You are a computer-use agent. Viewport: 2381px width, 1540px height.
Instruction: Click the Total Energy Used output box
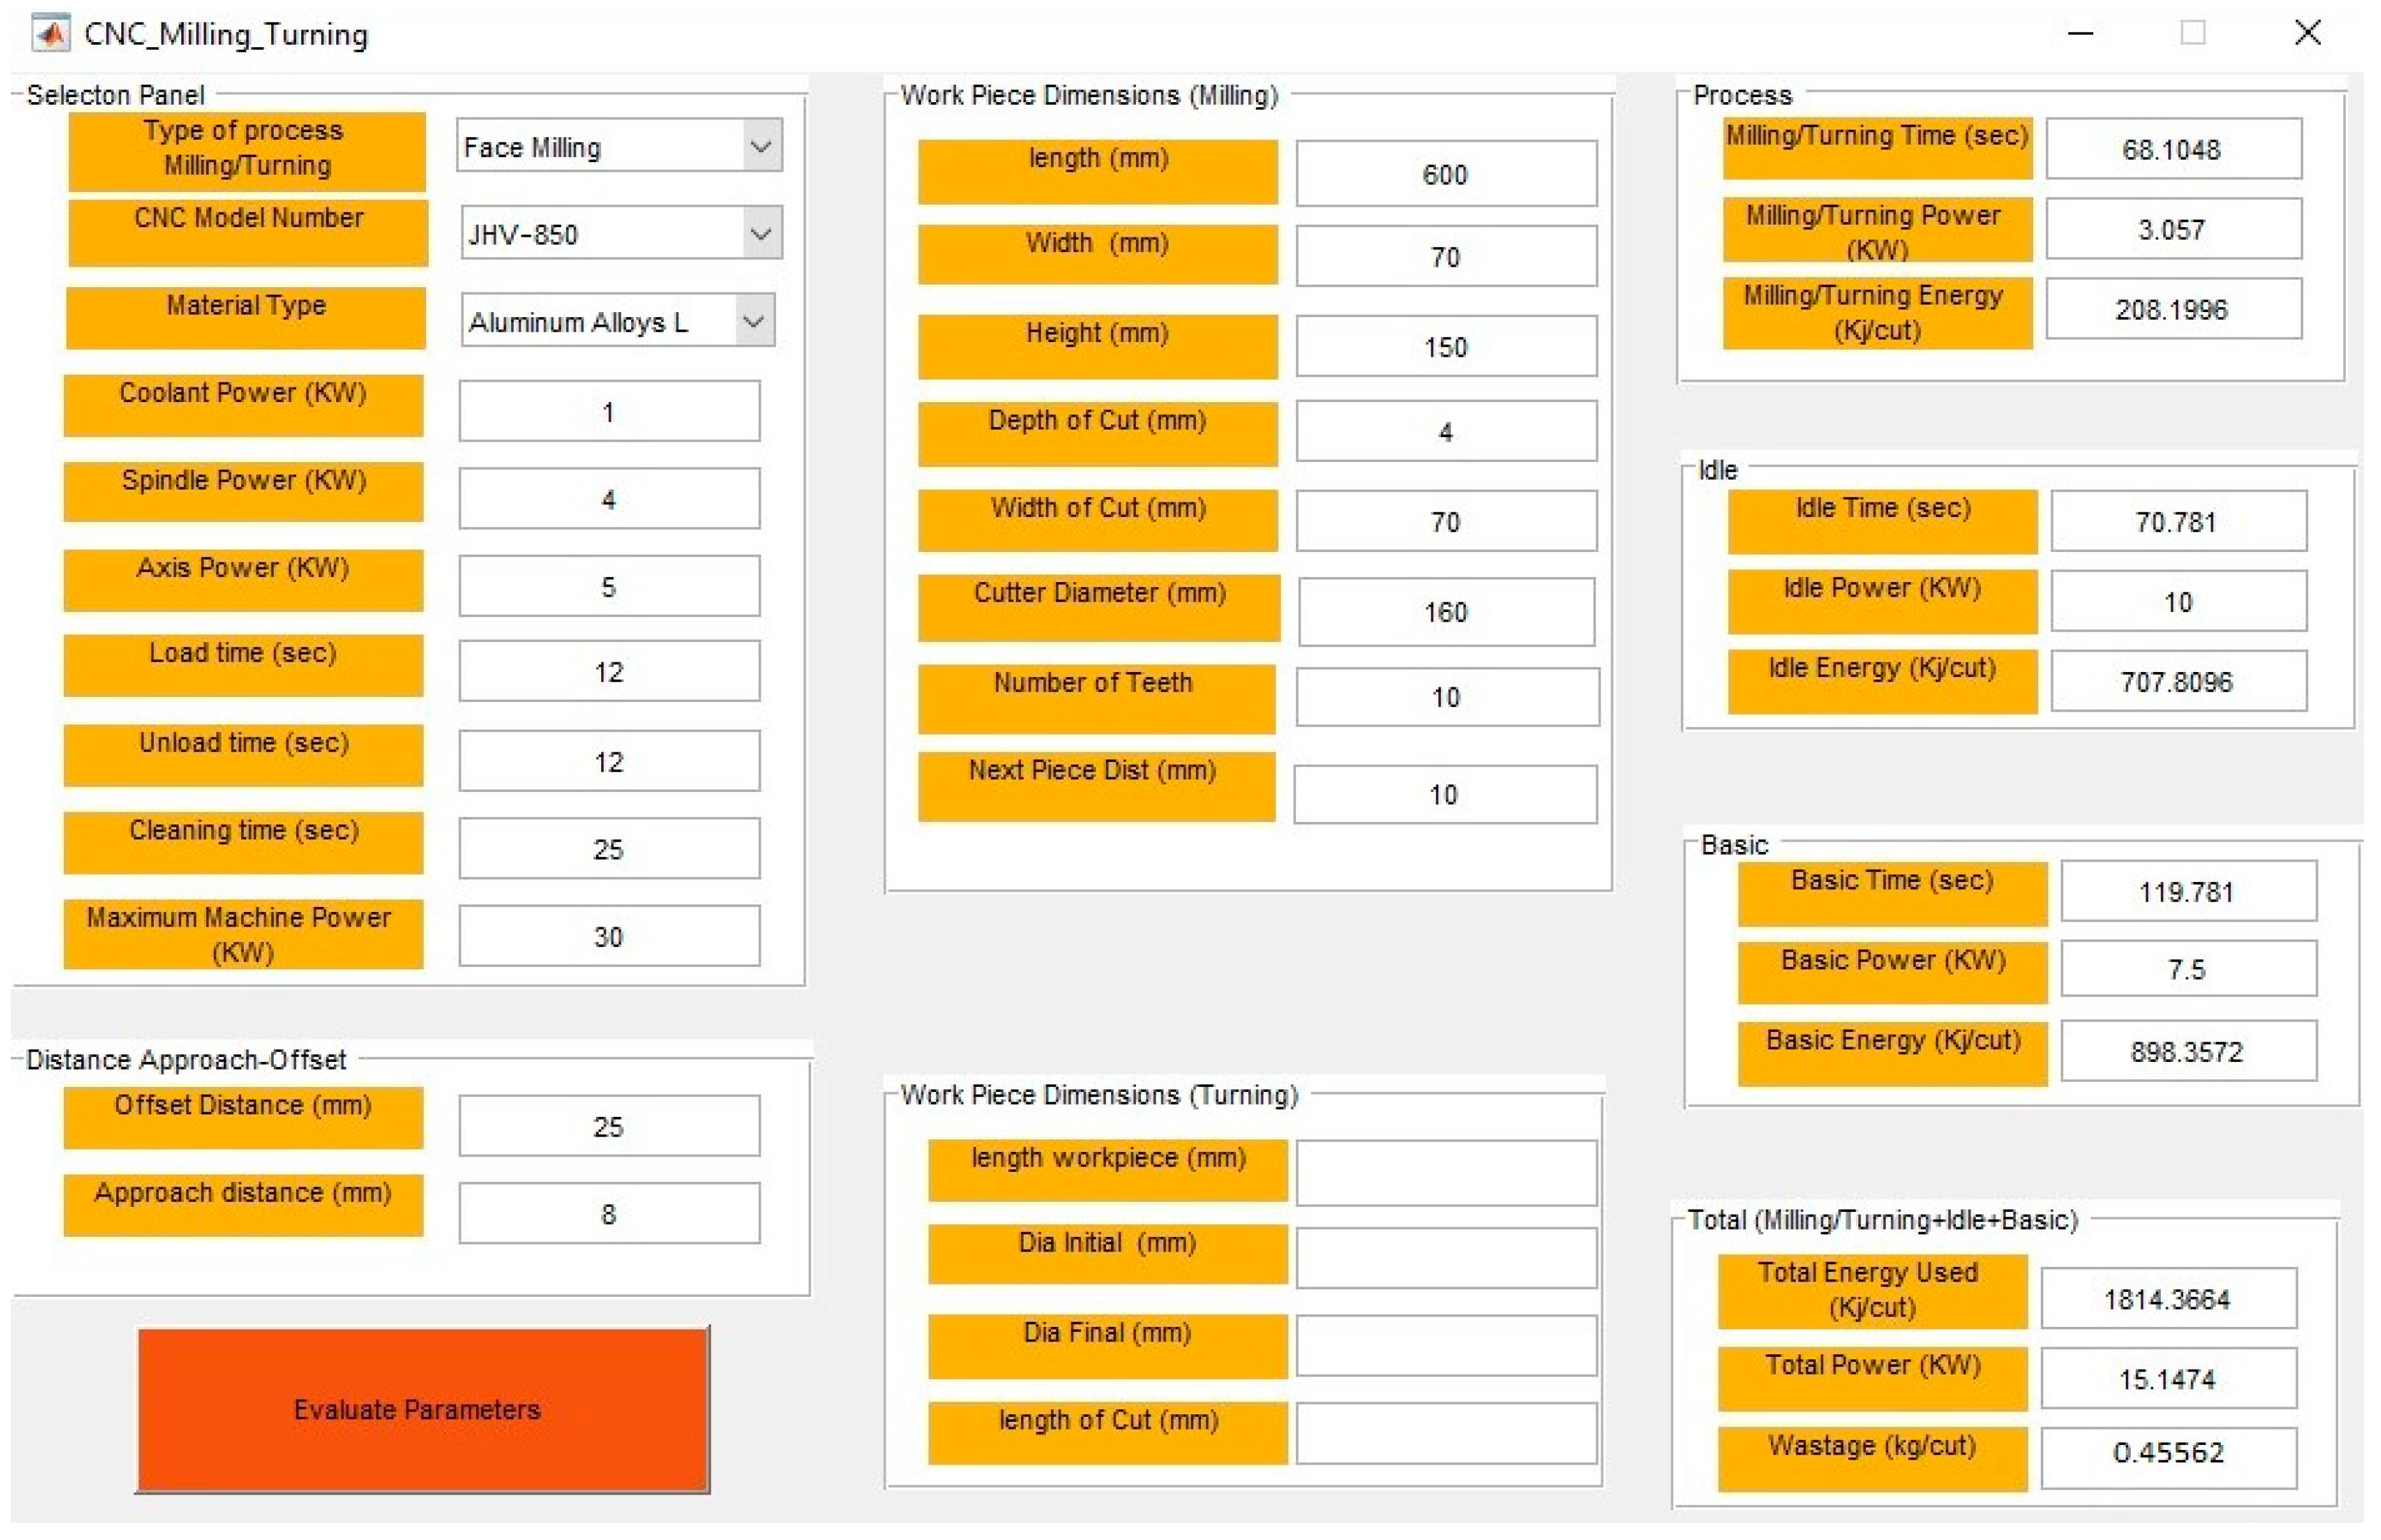(2167, 1298)
